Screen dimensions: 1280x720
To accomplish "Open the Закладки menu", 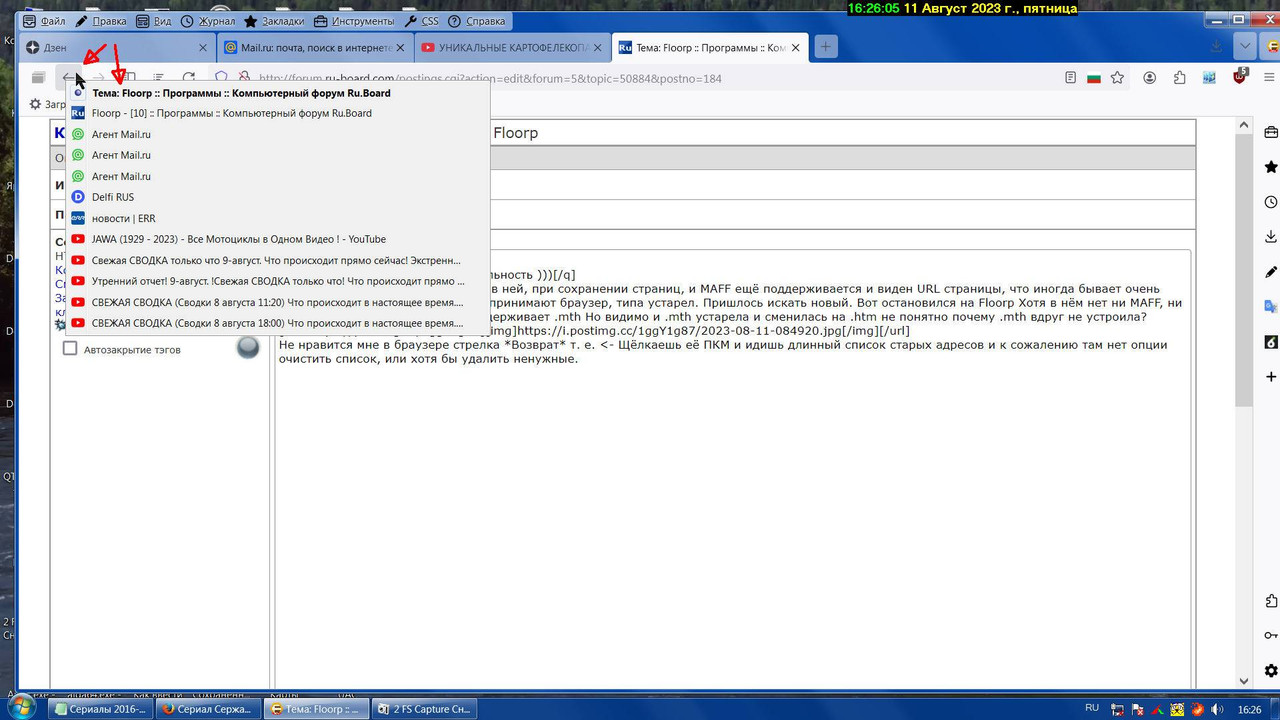I will click(x=275, y=21).
